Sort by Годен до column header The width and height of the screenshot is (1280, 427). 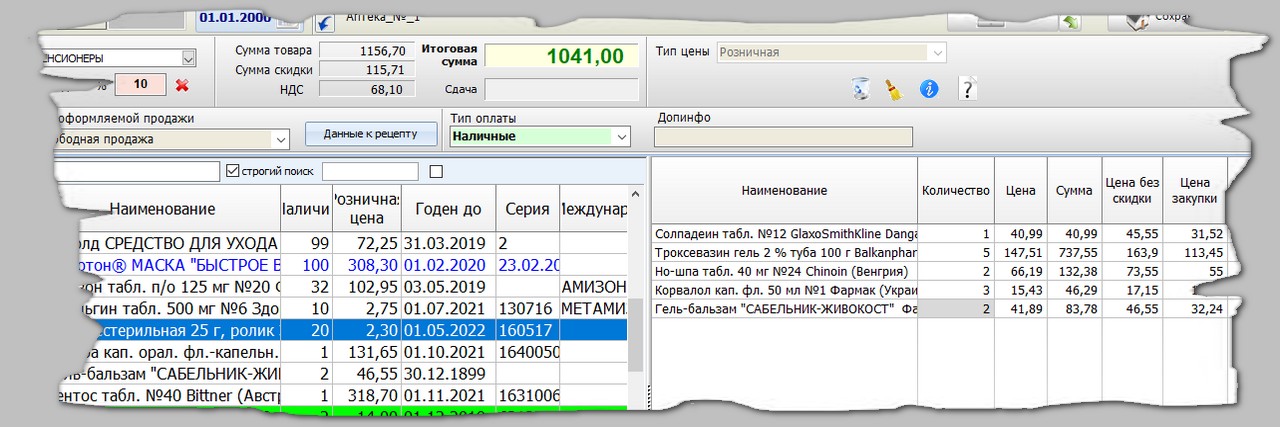(448, 209)
